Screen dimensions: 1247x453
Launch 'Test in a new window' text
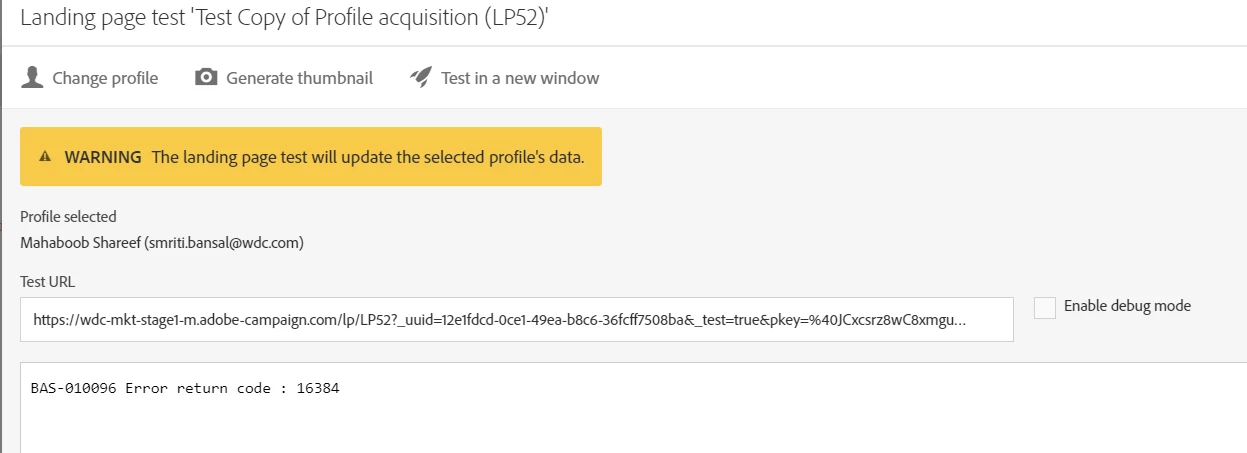tap(520, 78)
